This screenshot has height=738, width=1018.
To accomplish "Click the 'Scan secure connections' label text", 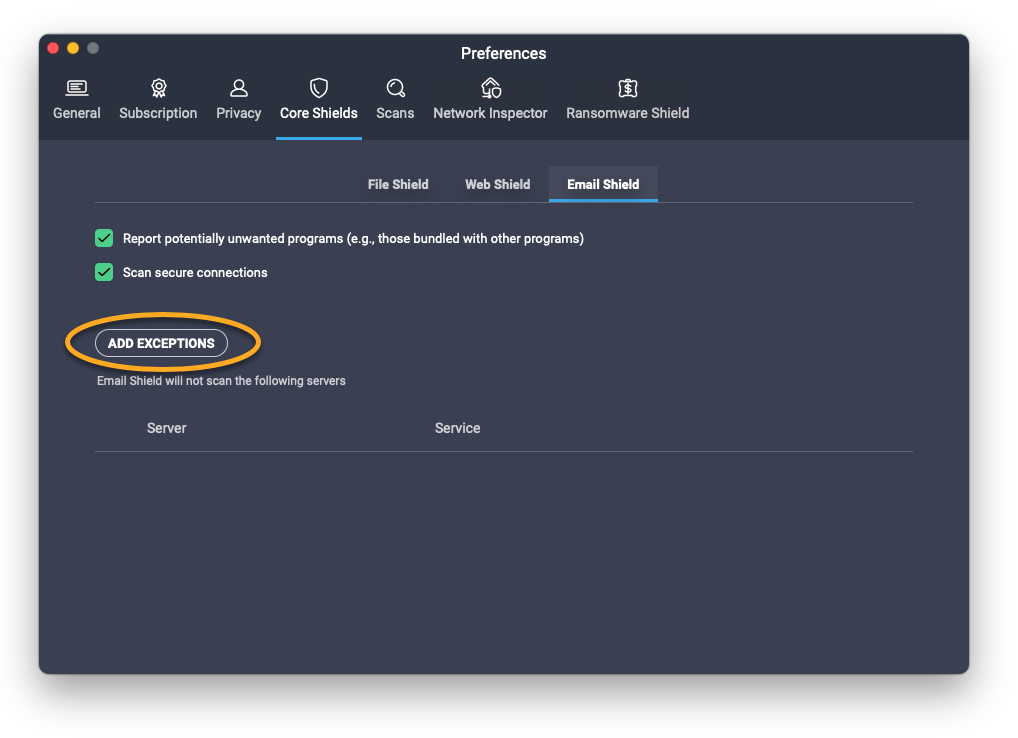I will point(195,272).
